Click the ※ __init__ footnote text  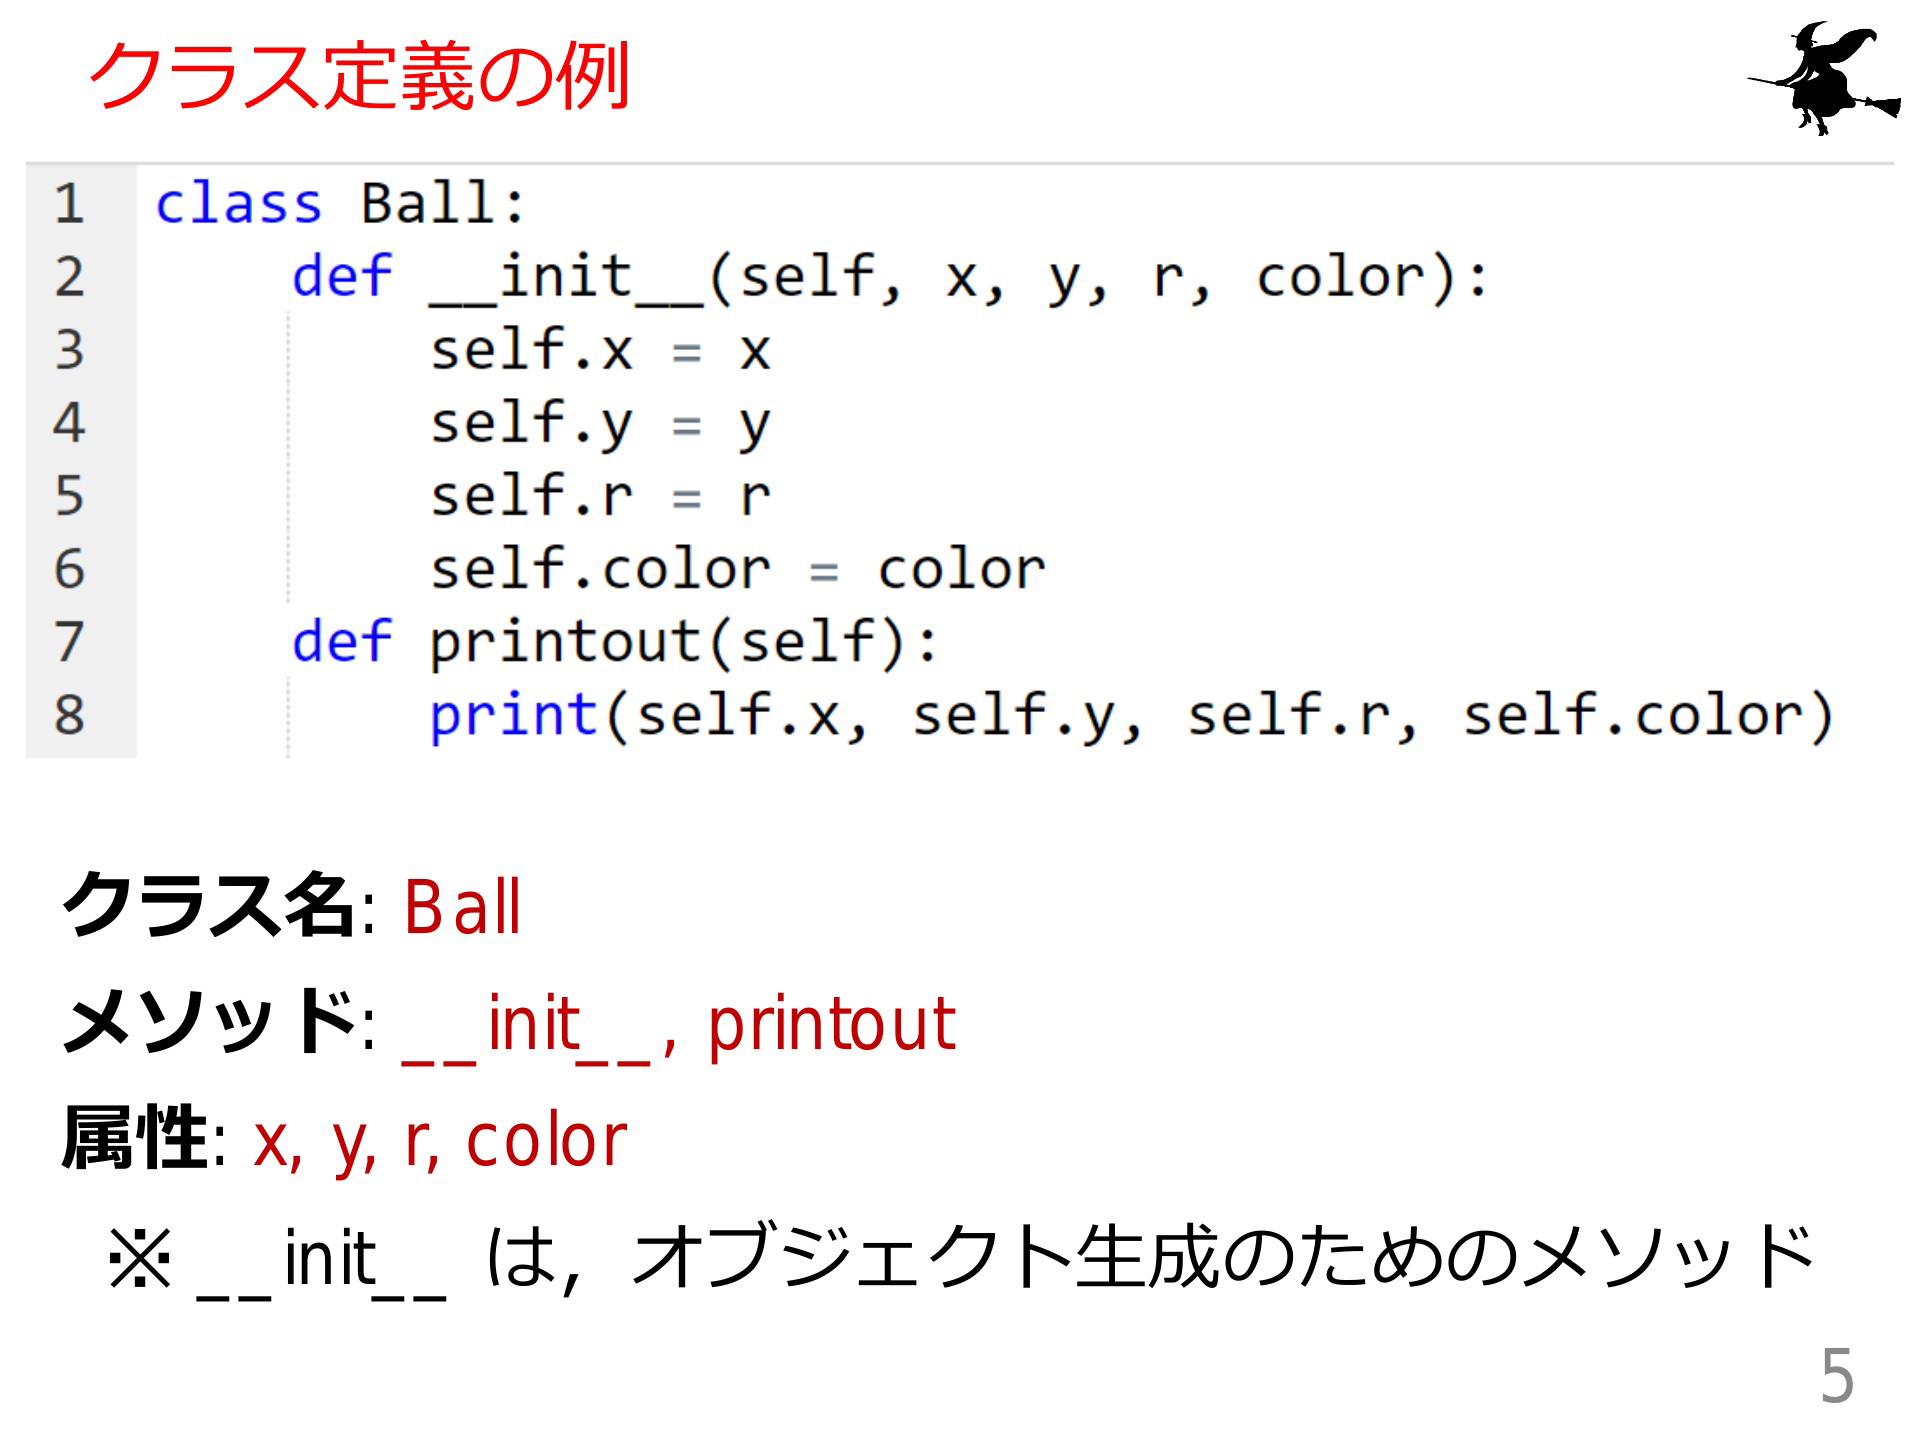tap(960, 1258)
